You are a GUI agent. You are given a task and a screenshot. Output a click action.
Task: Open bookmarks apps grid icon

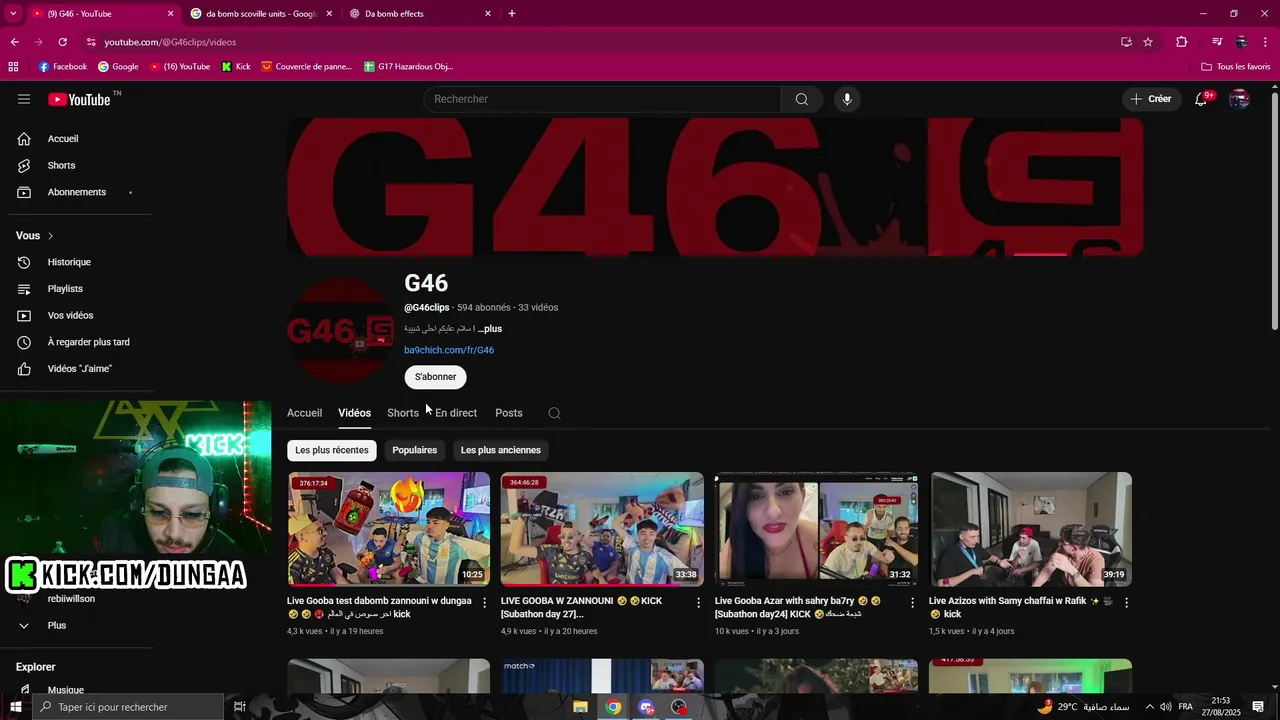[x=13, y=67]
